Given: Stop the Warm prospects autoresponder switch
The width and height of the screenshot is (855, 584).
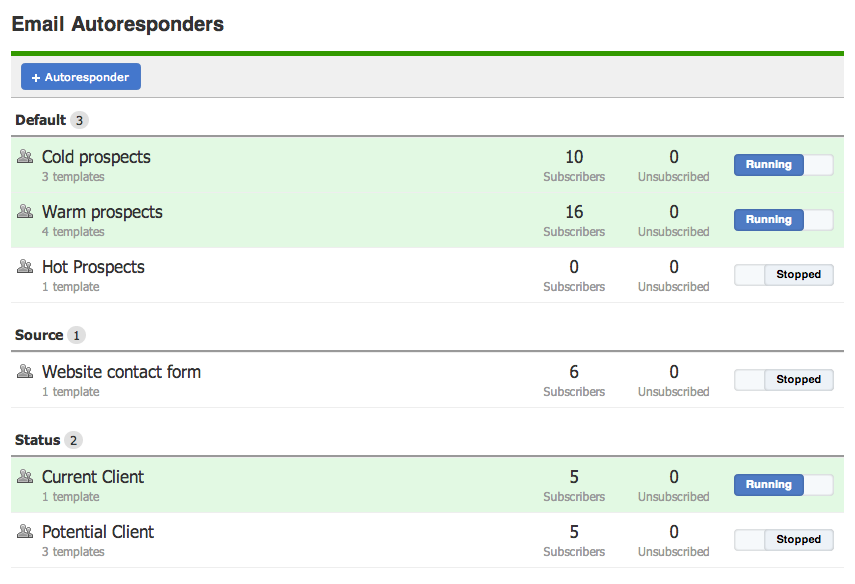Looking at the screenshot, I should click(783, 220).
